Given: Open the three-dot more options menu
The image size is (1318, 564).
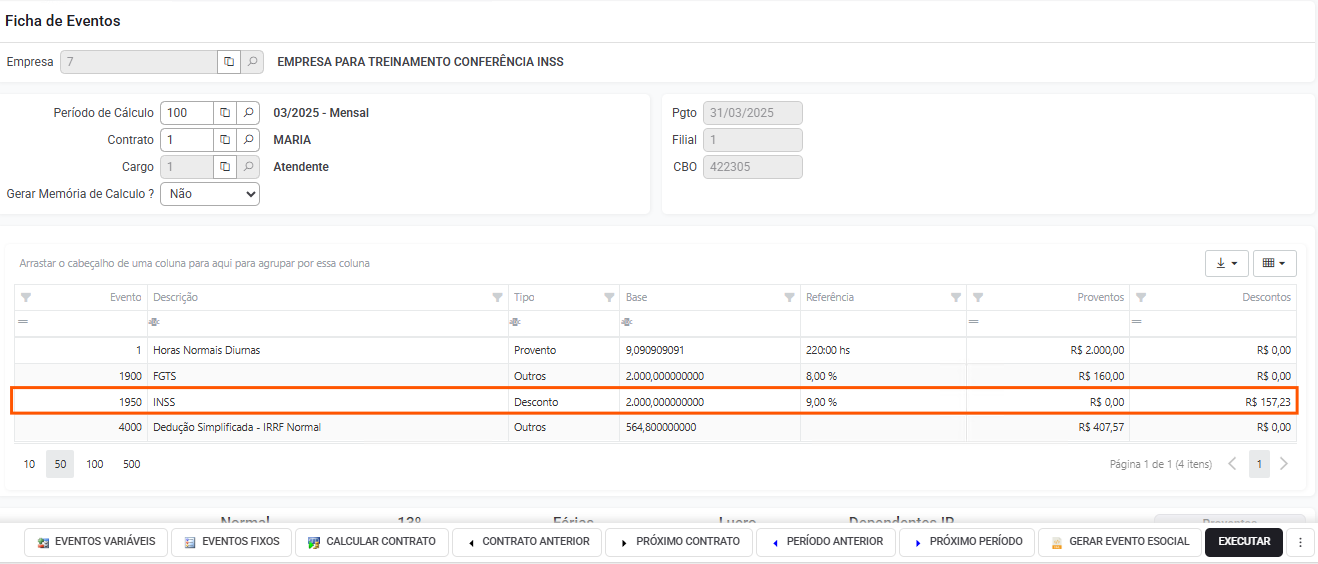Looking at the screenshot, I should [x=1300, y=542].
